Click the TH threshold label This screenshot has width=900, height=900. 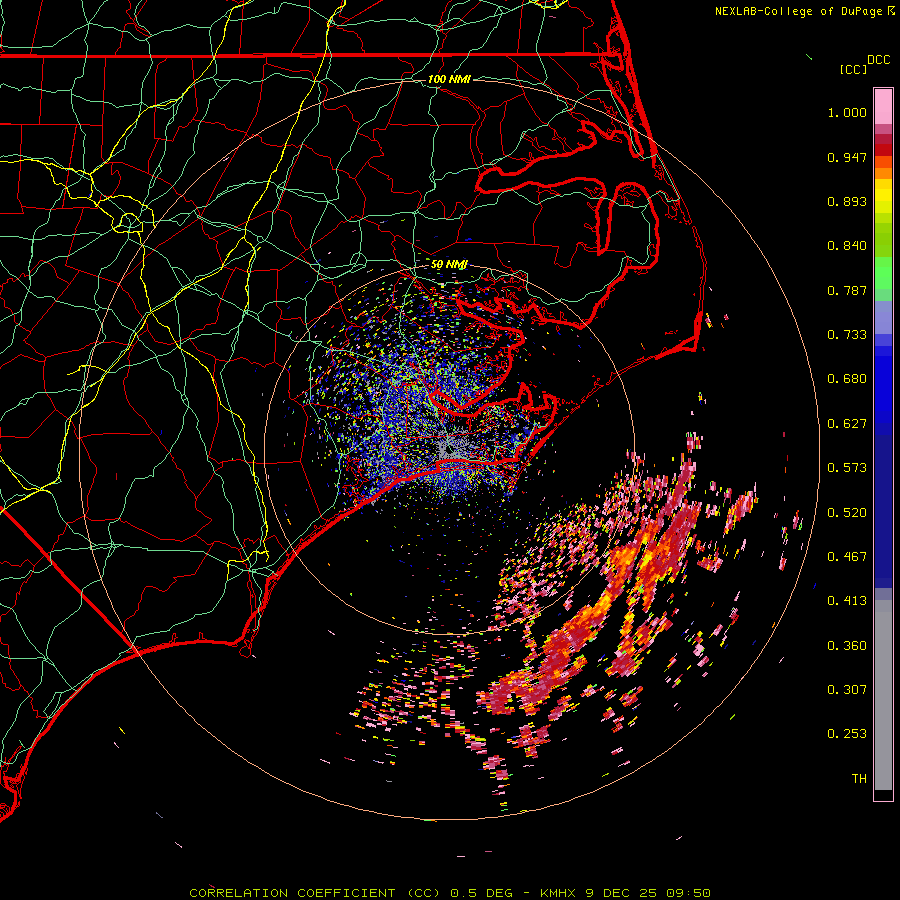click(859, 779)
